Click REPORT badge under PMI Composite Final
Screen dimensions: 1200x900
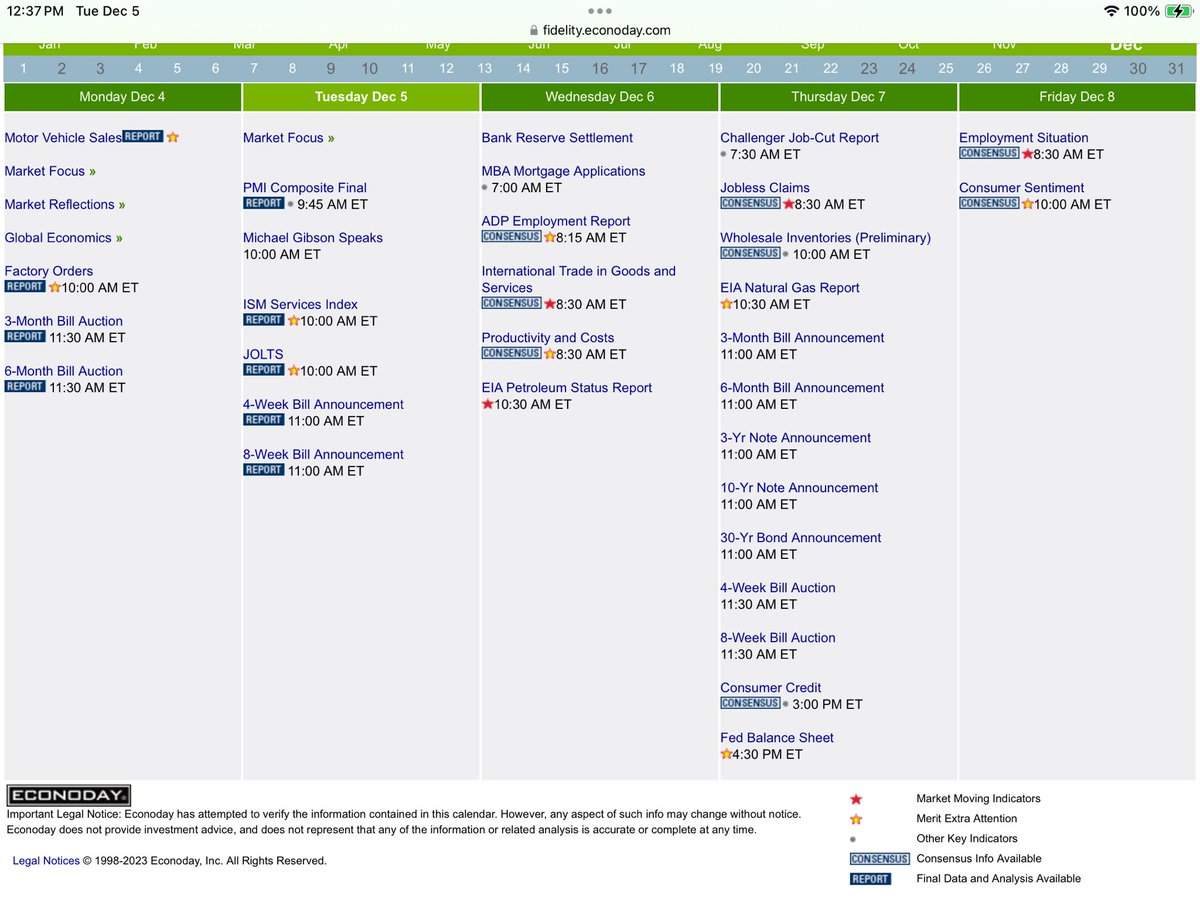(264, 203)
